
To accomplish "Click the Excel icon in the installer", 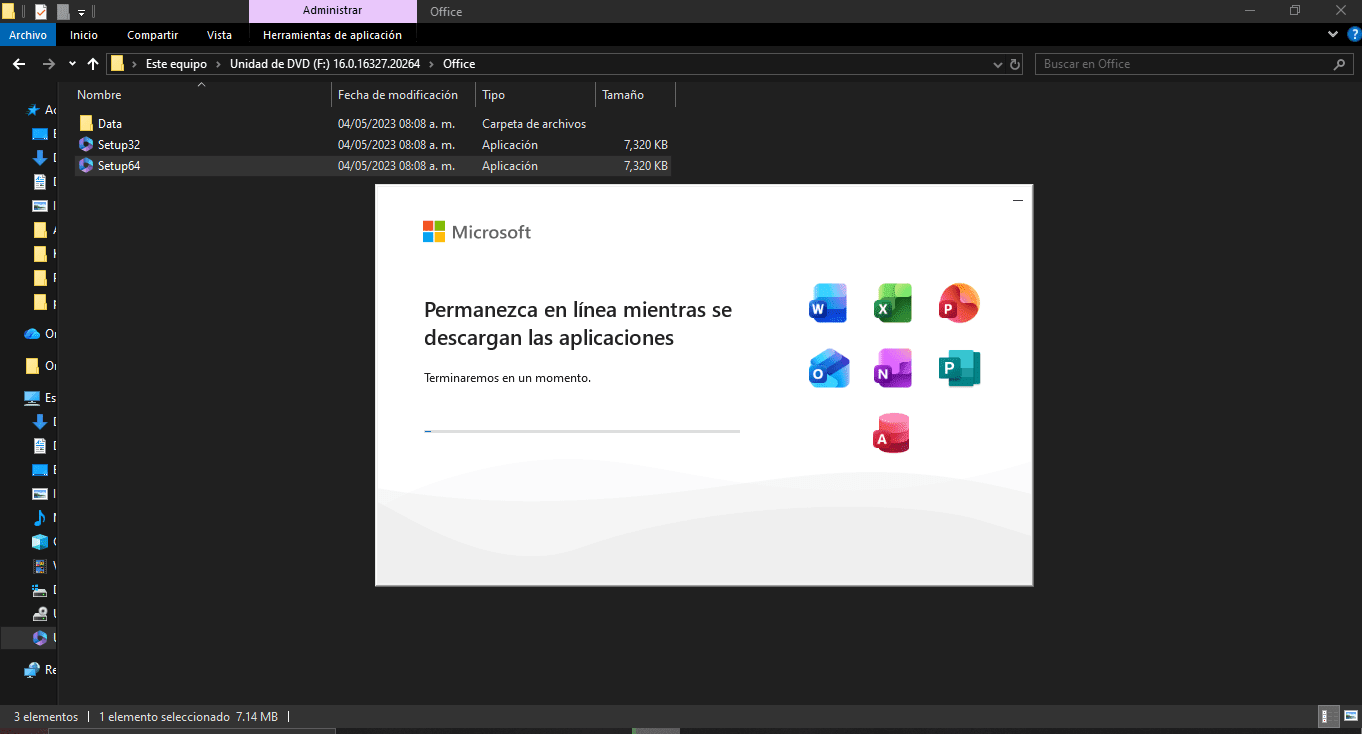I will (893, 303).
